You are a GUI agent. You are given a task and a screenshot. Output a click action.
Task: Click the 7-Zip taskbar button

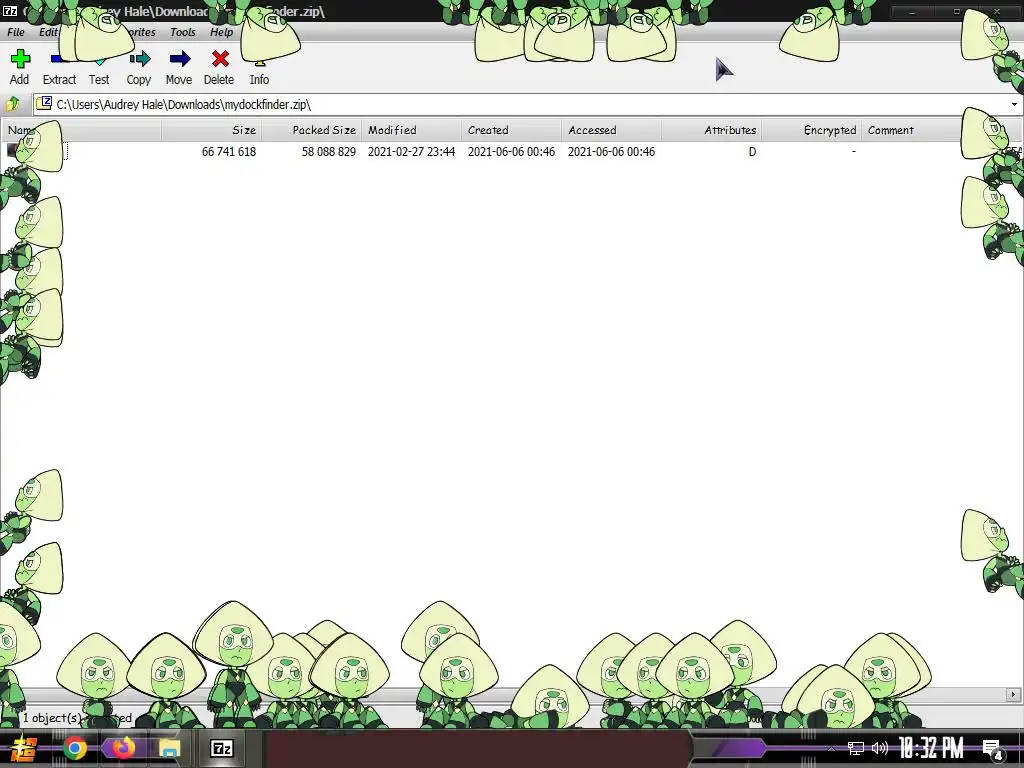pos(222,748)
